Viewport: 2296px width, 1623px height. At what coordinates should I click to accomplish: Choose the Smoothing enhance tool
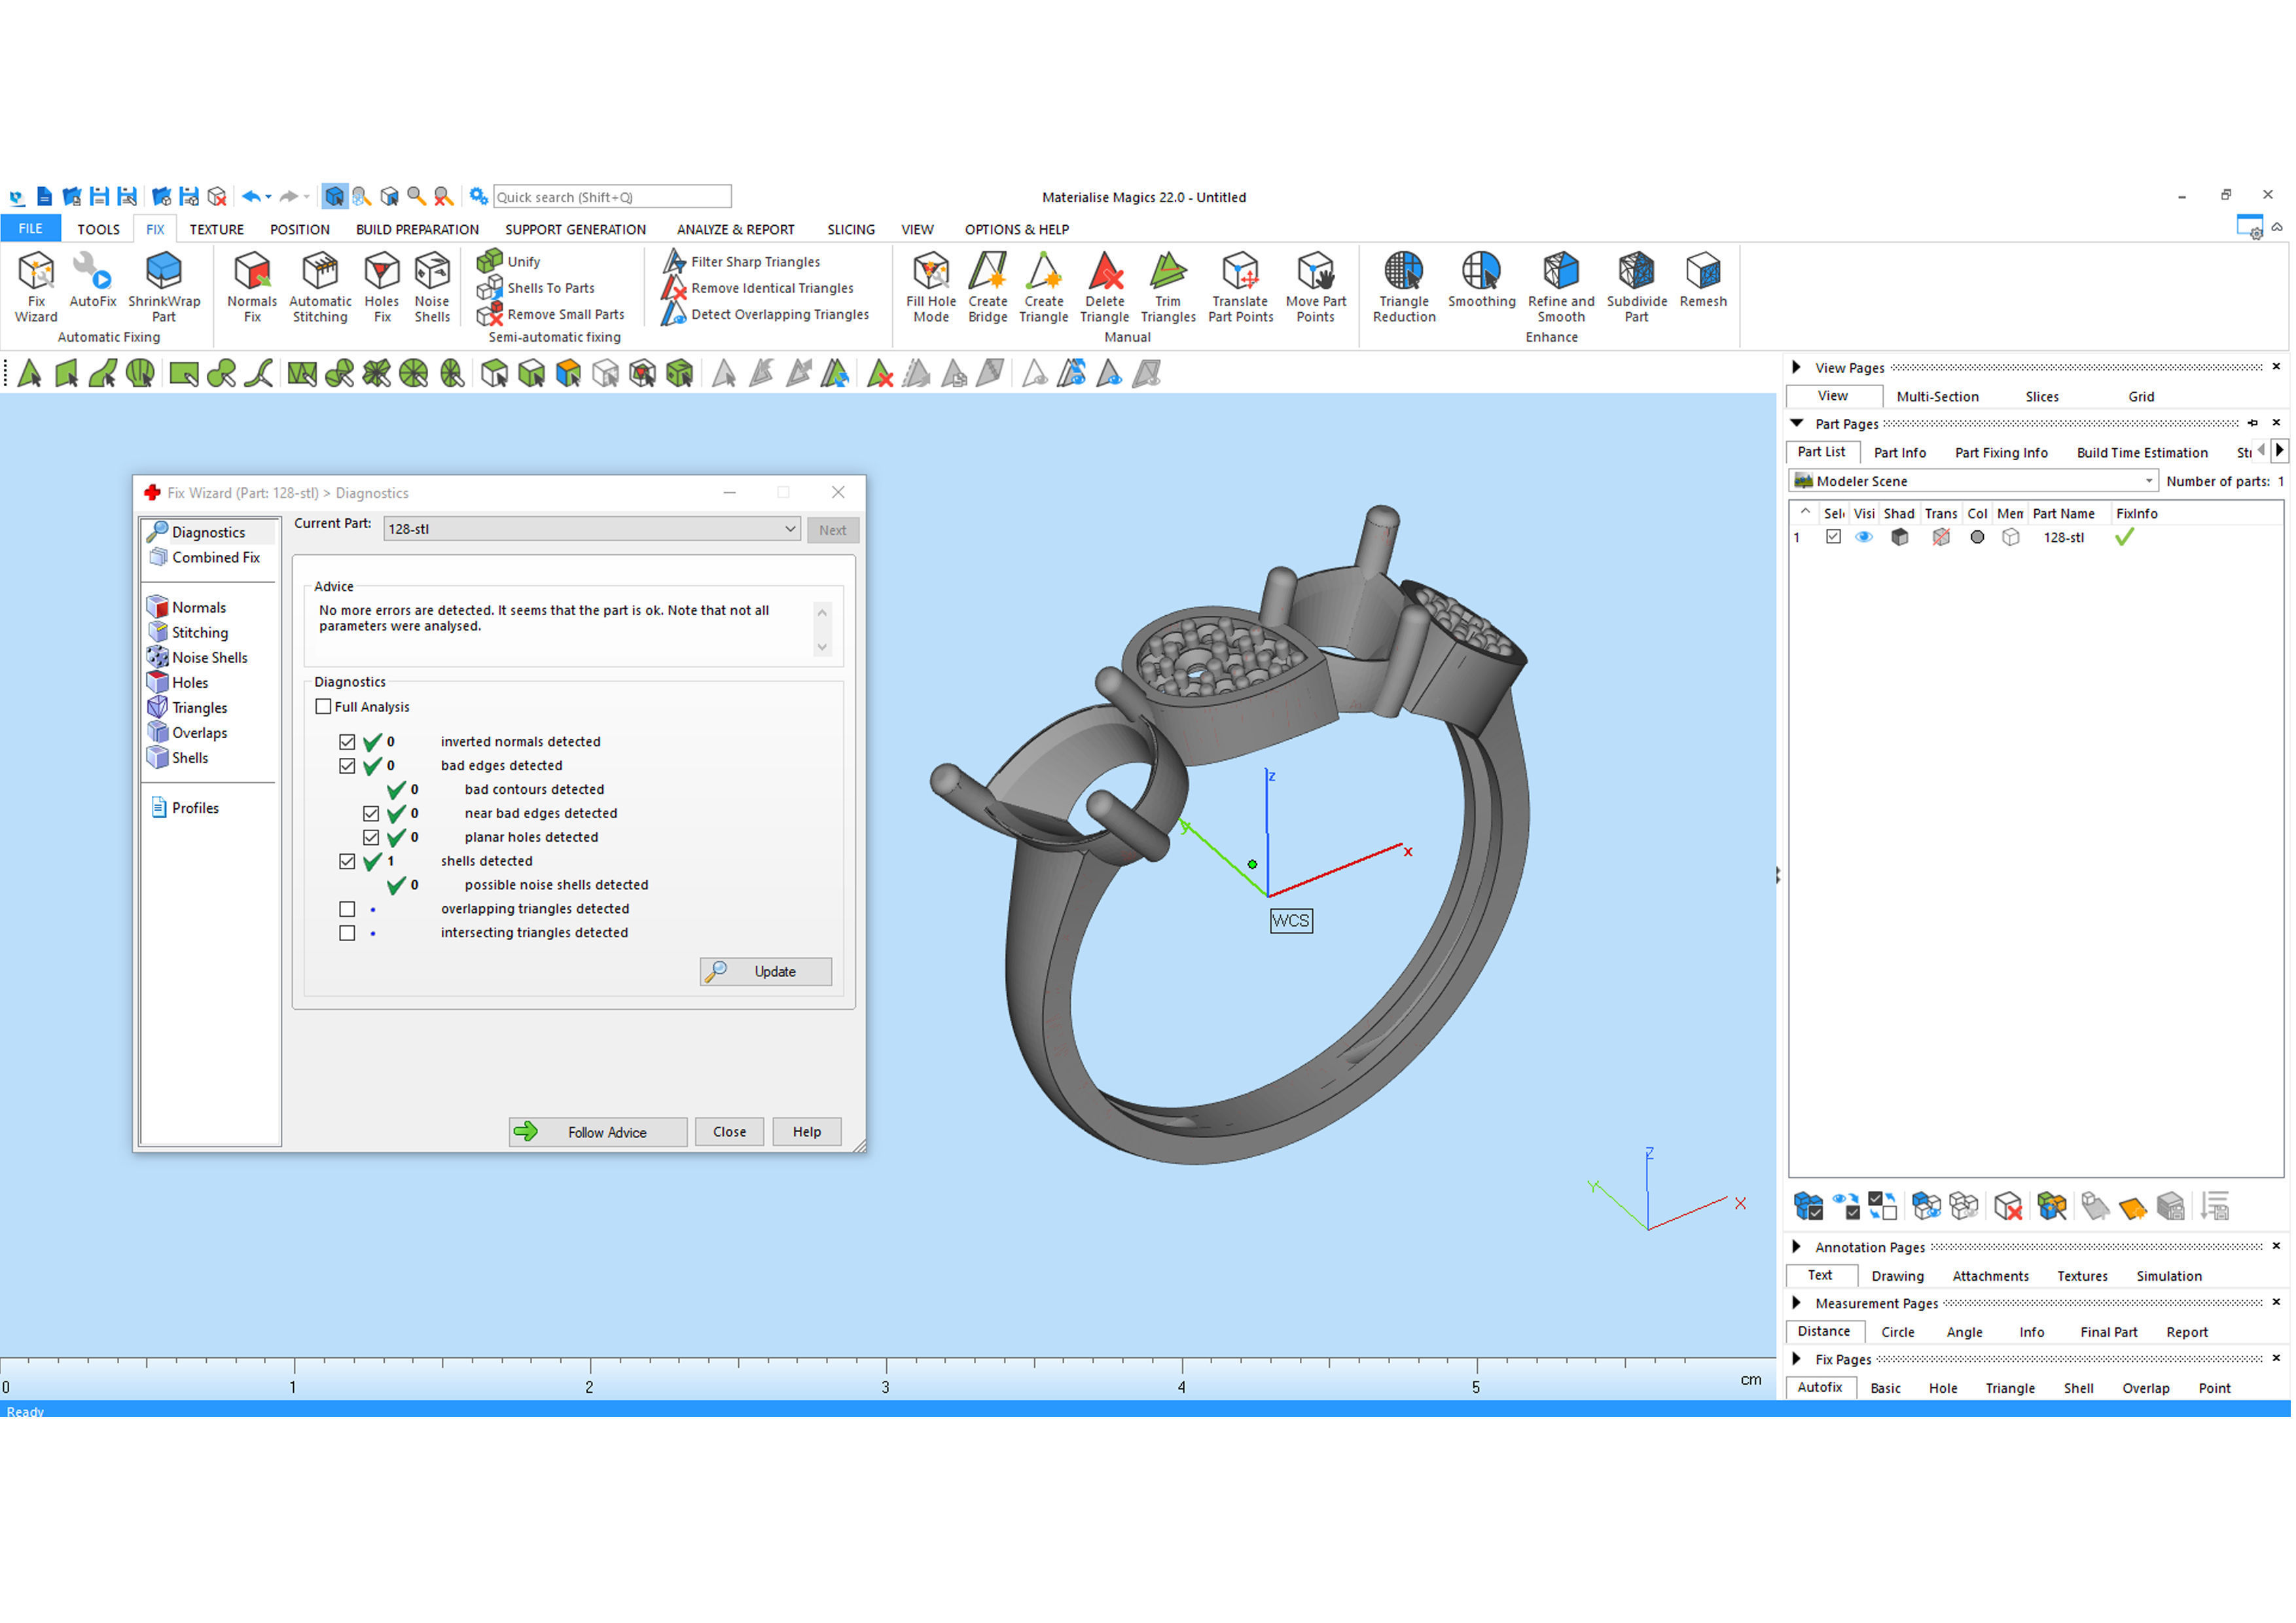(x=1481, y=280)
